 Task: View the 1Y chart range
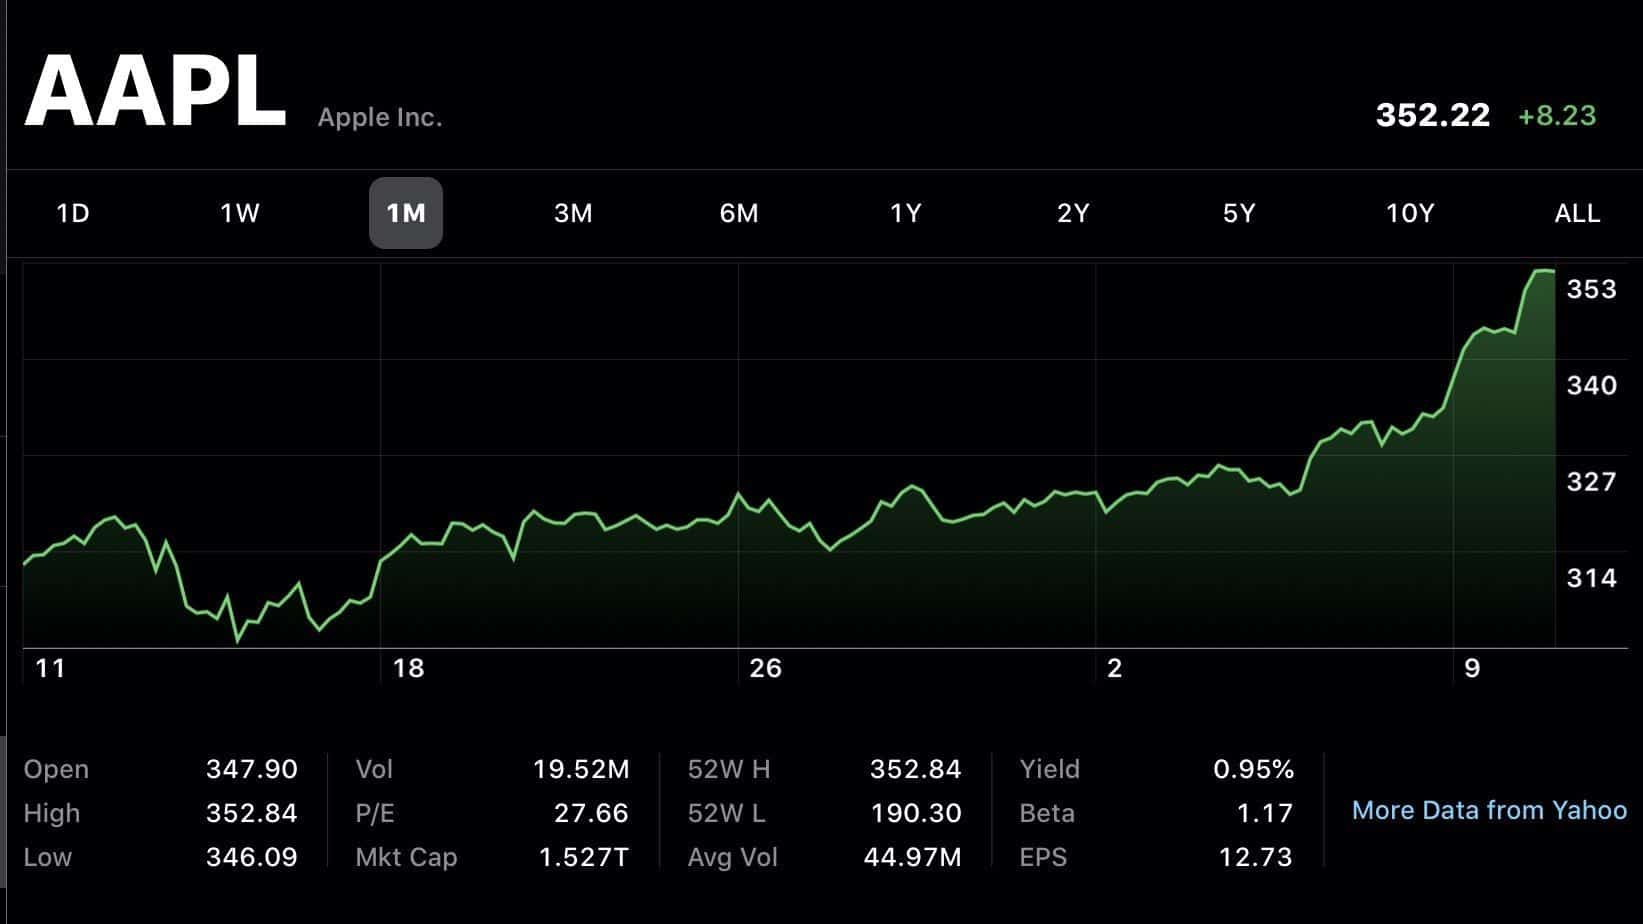[x=906, y=213]
